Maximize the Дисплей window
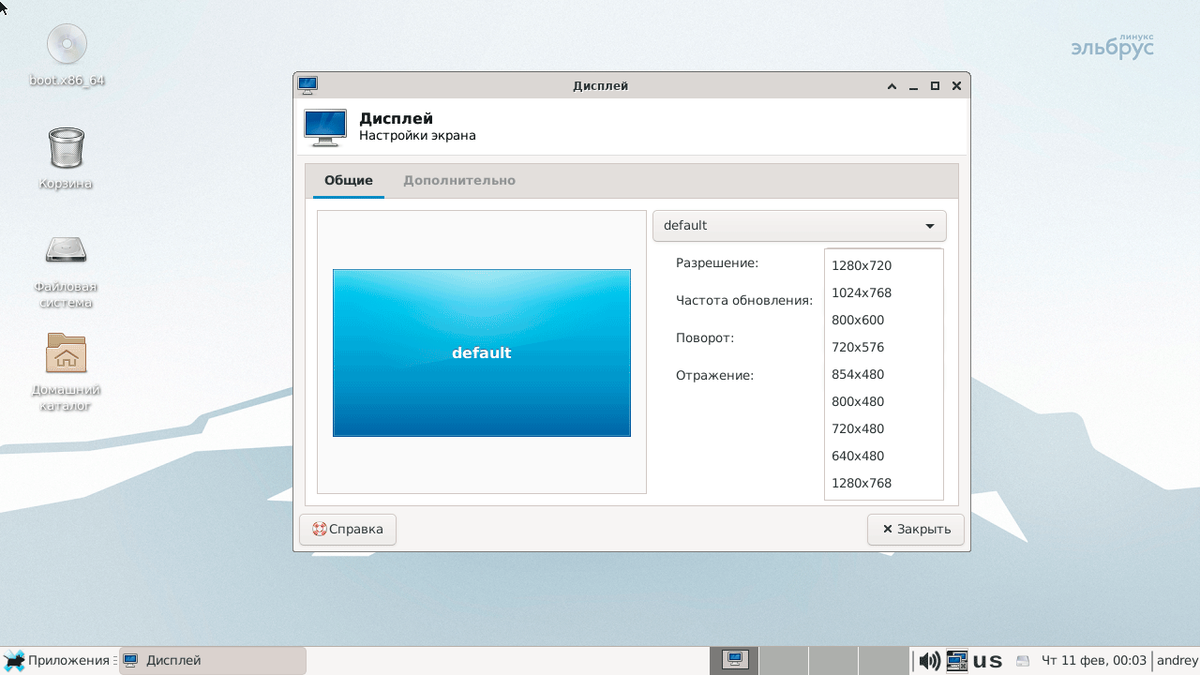The image size is (1200, 675). (x=935, y=87)
